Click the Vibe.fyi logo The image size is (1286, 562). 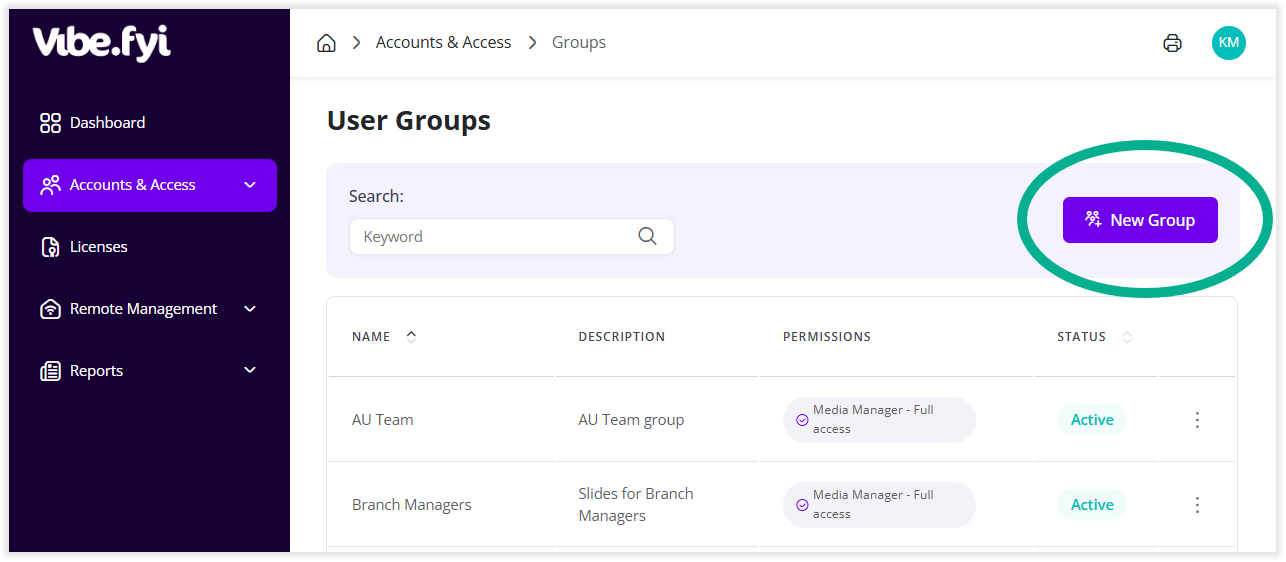click(101, 44)
